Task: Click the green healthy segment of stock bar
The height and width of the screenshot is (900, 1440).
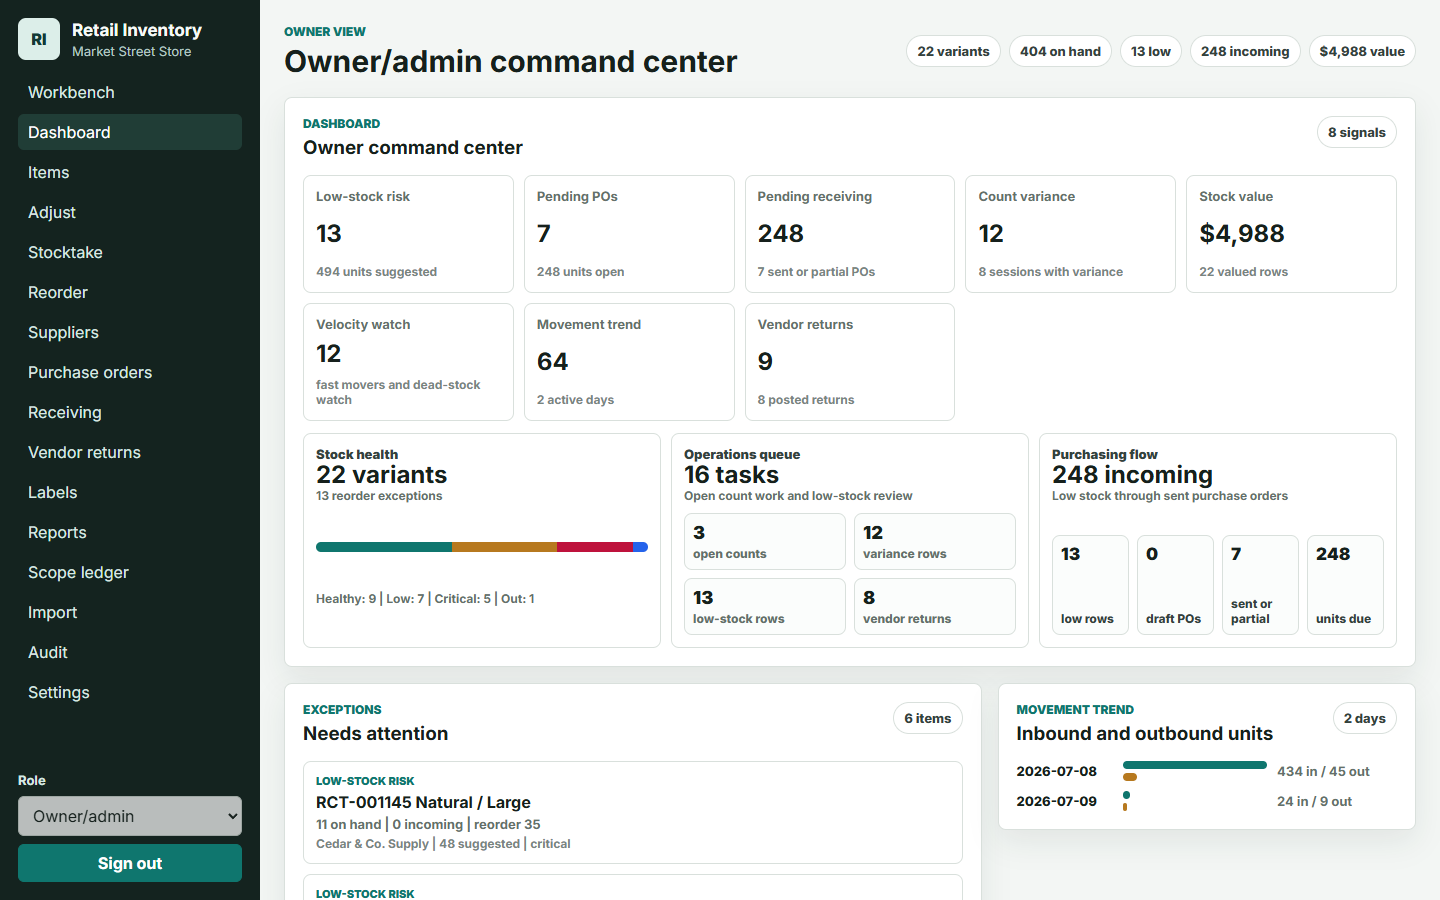Action: point(384,547)
